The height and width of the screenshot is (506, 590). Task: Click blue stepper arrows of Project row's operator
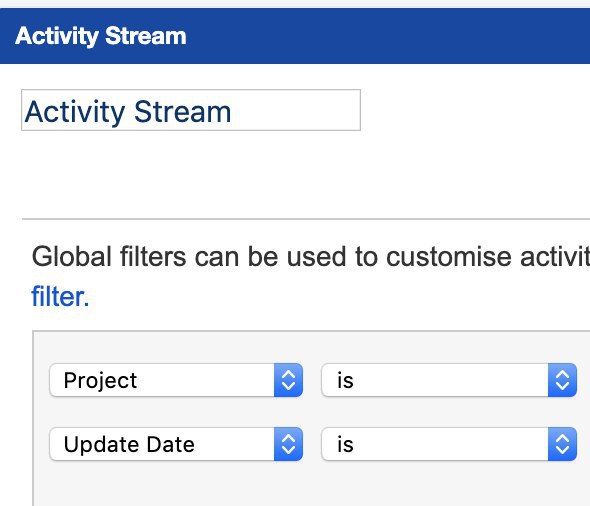coord(562,380)
